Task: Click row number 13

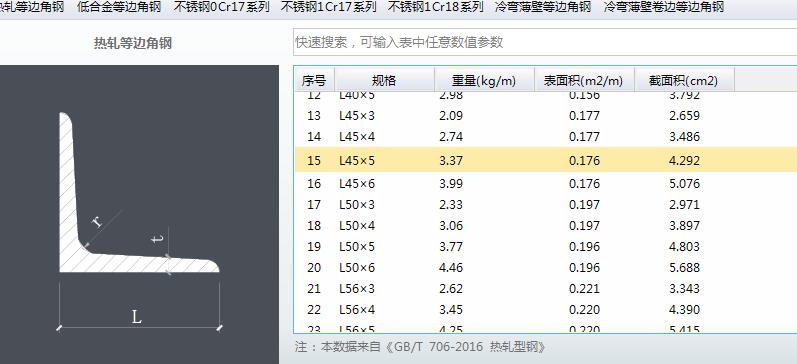Action: click(314, 116)
